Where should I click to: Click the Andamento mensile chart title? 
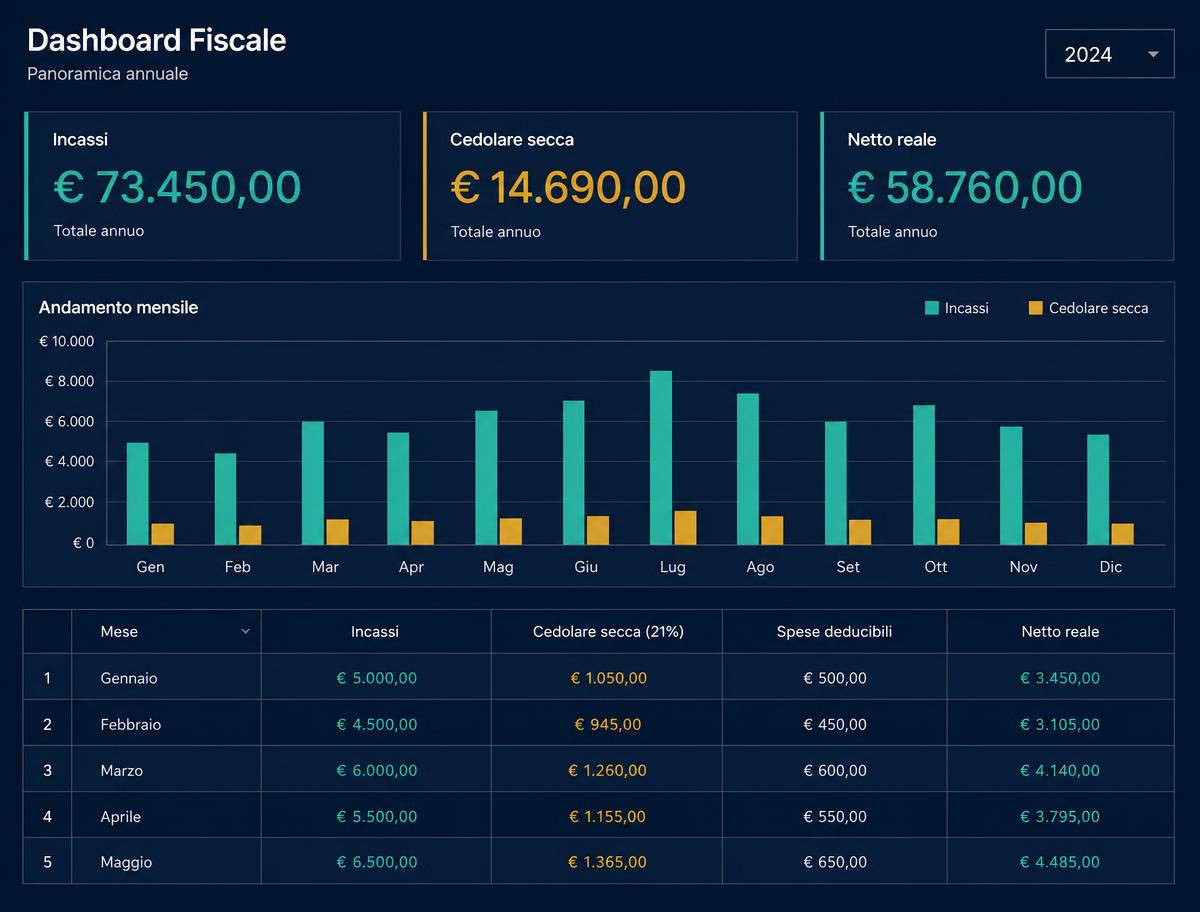pos(118,308)
